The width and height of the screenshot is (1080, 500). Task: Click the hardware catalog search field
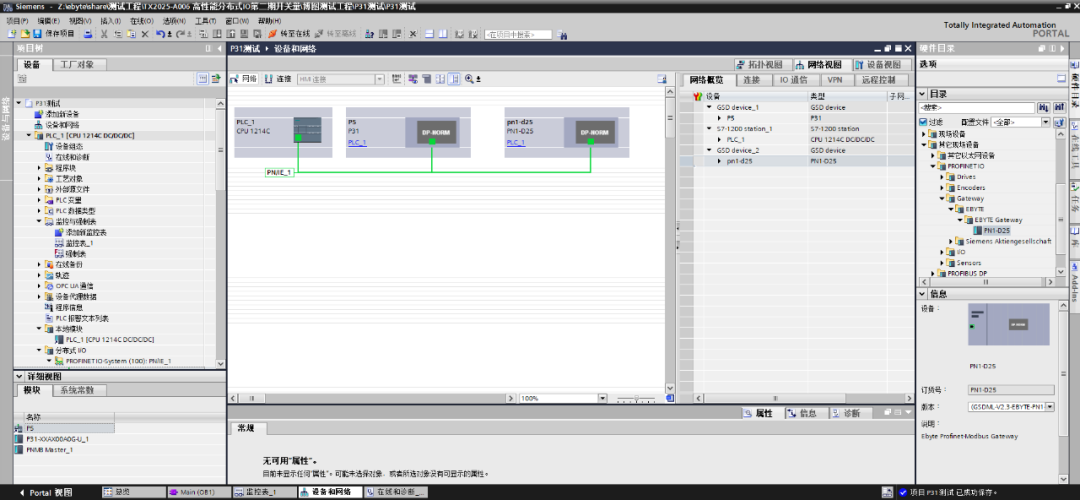coord(977,108)
